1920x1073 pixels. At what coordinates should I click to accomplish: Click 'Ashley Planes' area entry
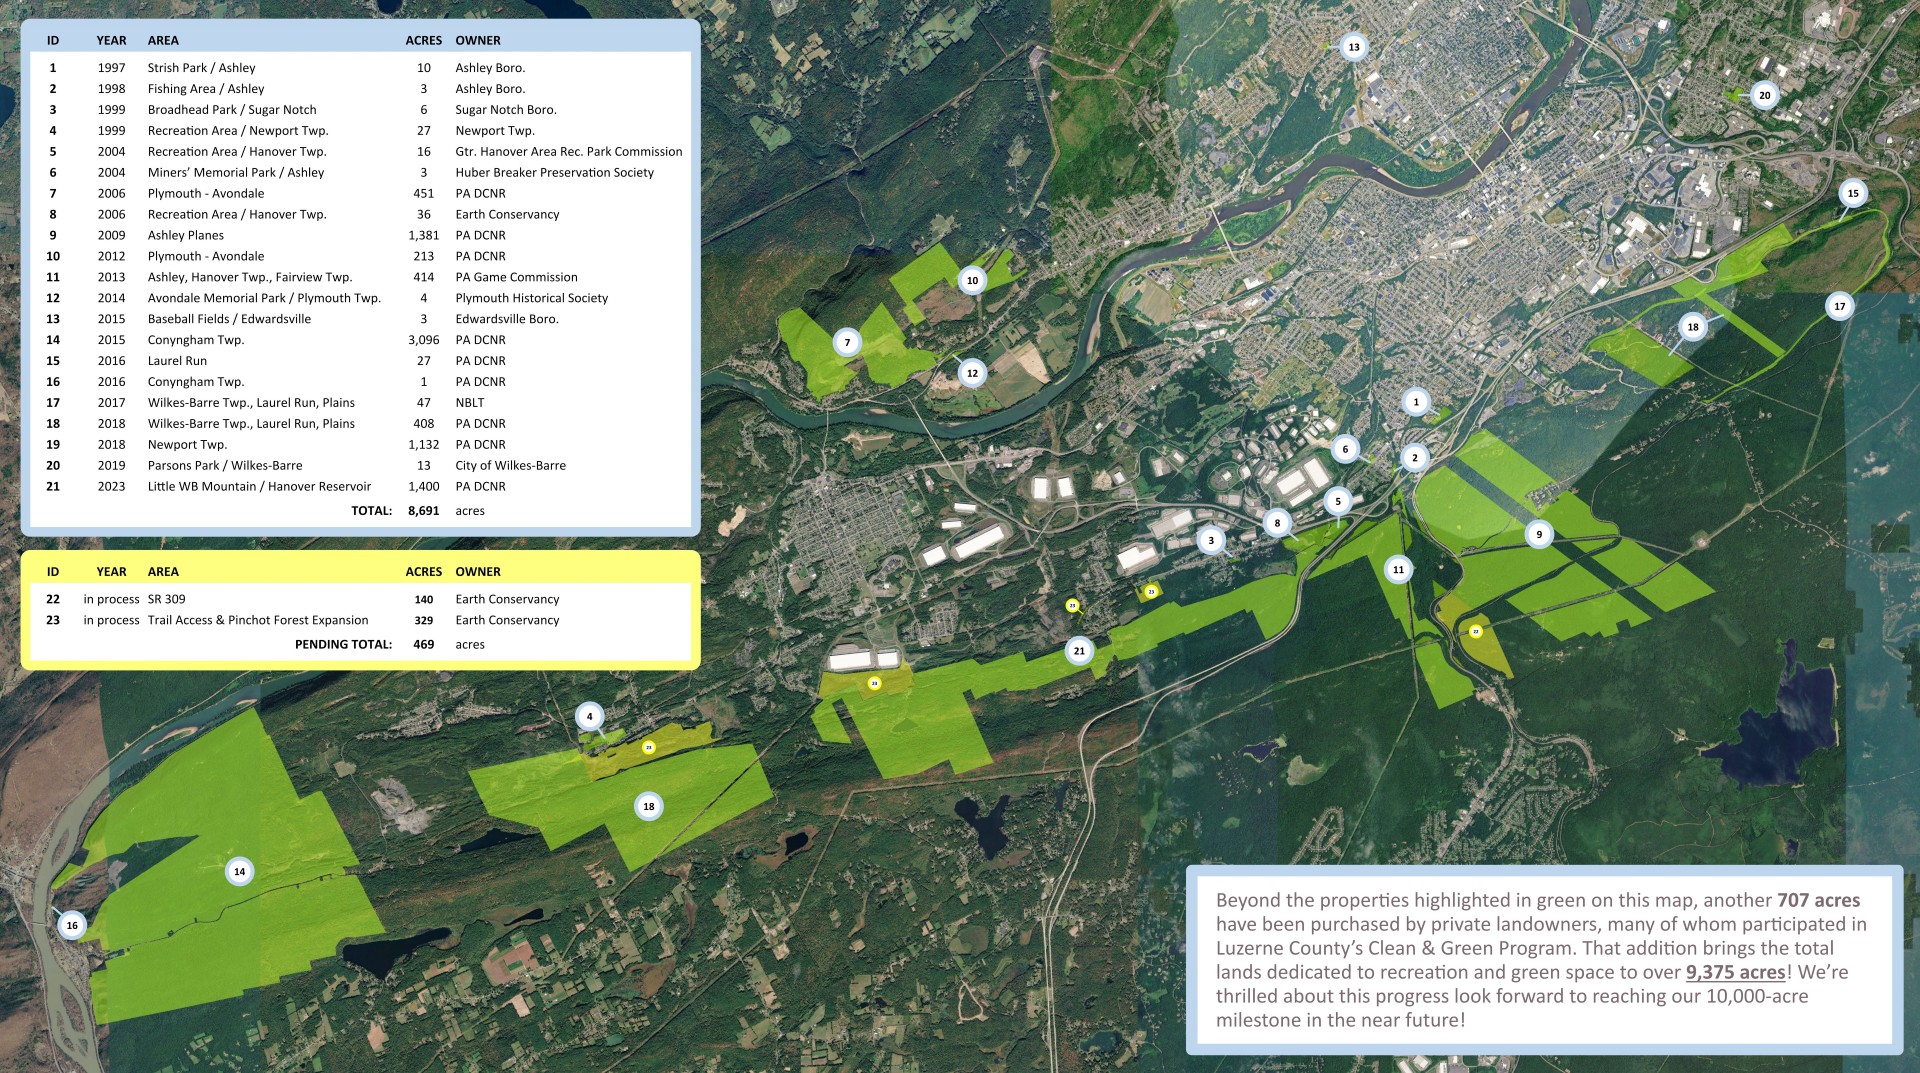click(x=186, y=236)
